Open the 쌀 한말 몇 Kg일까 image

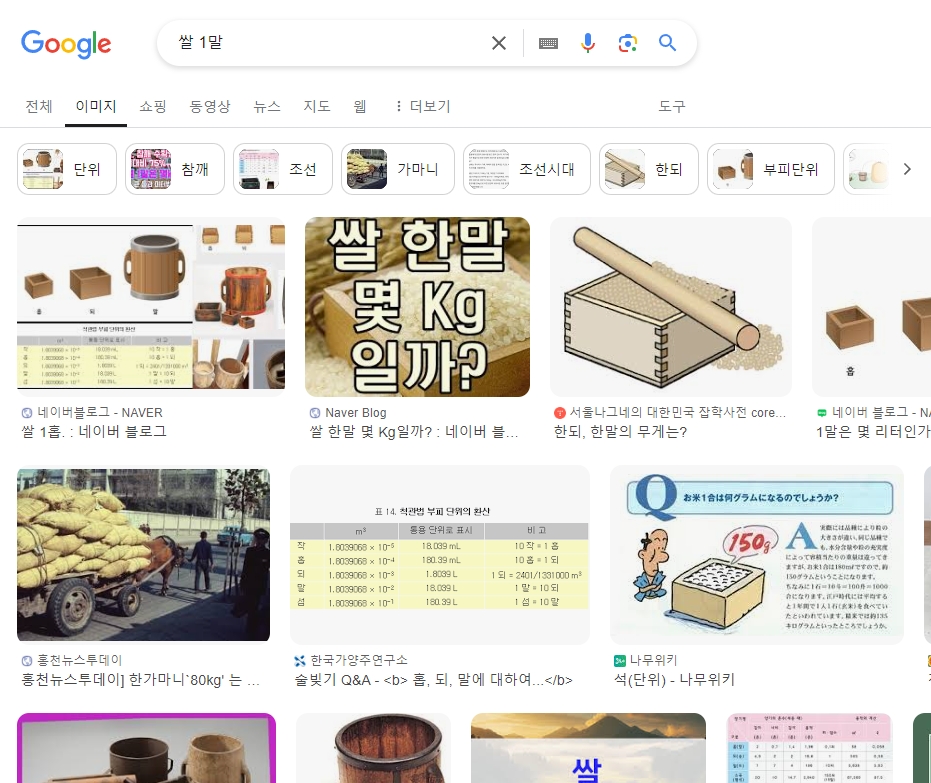coord(417,307)
